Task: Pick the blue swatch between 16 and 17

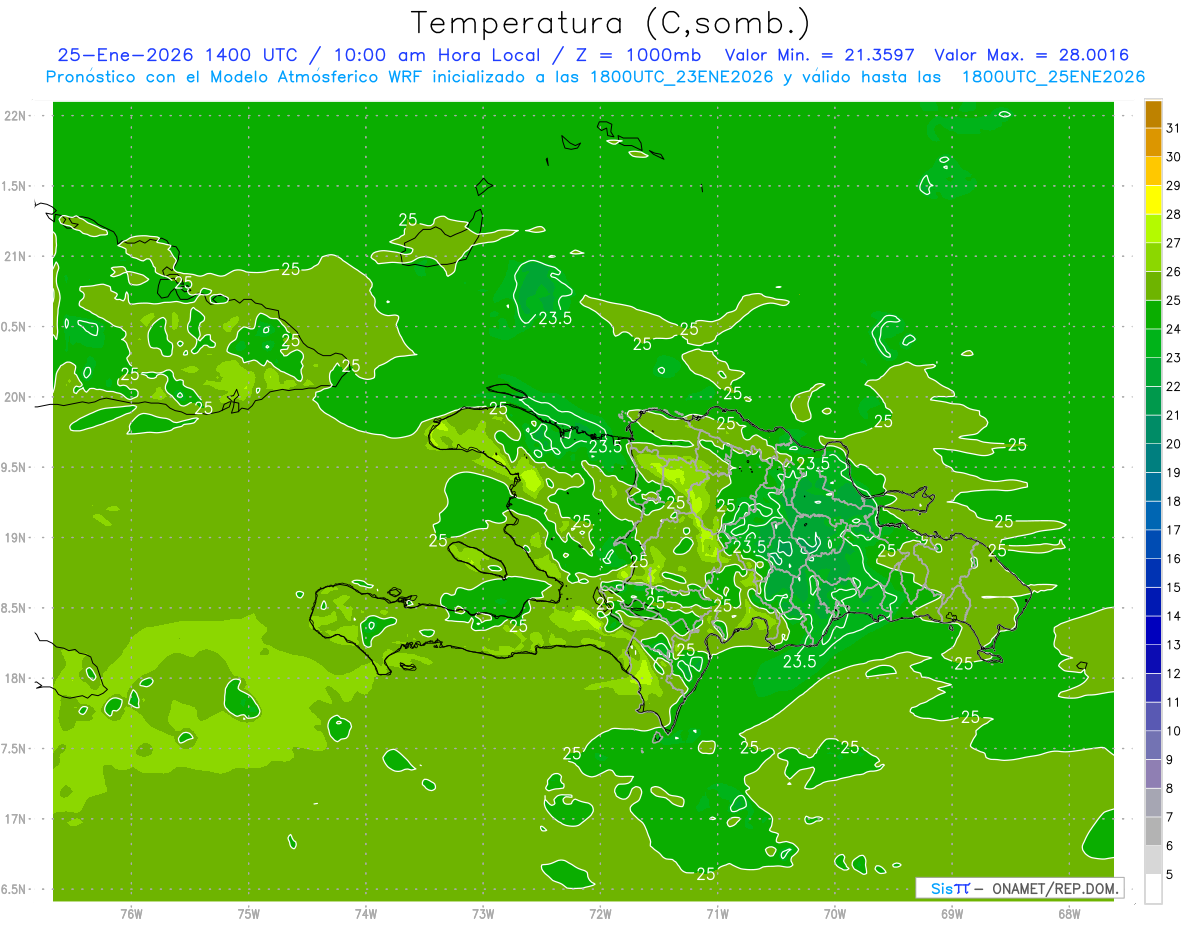Action: 1153,545
